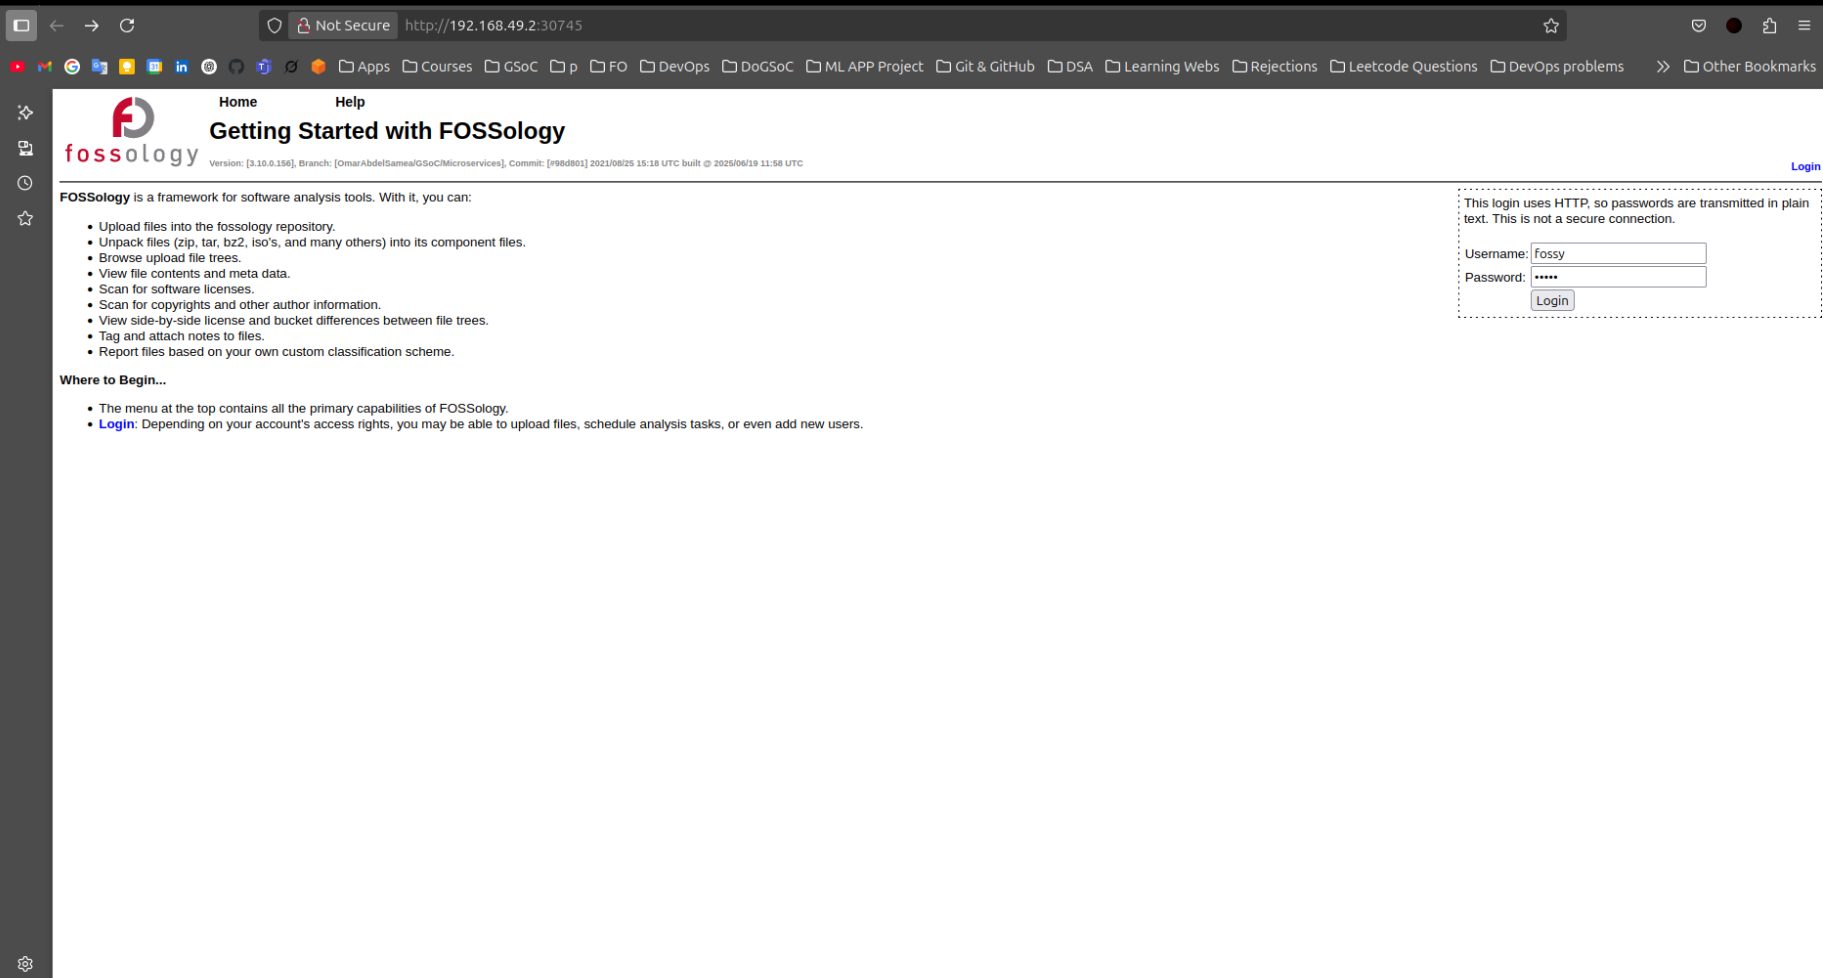
Task: Open the orange cube bookmark icon
Action: coord(318,66)
